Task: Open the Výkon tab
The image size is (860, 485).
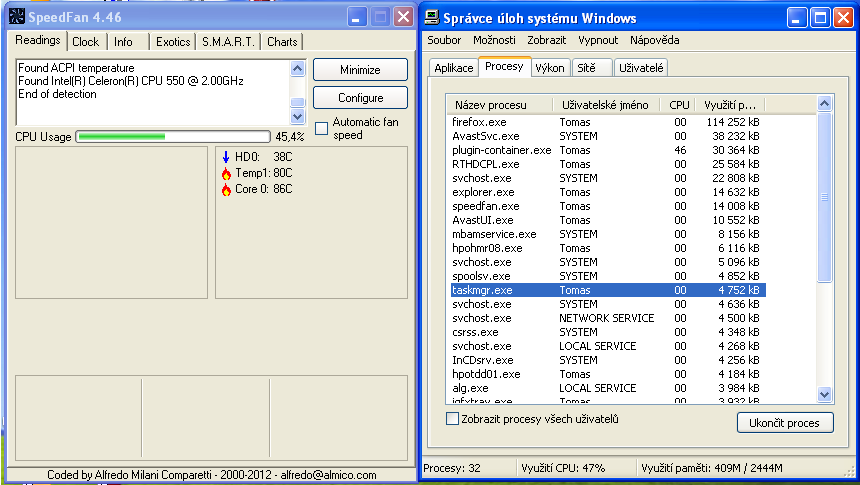Action: pyautogui.click(x=549, y=68)
